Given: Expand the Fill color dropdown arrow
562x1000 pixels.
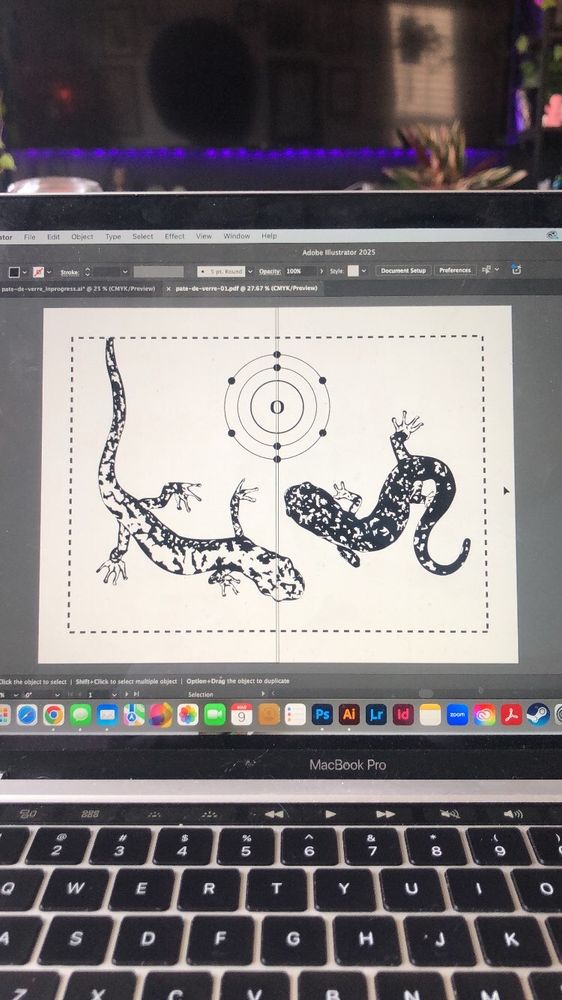Looking at the screenshot, I should tap(25, 272).
